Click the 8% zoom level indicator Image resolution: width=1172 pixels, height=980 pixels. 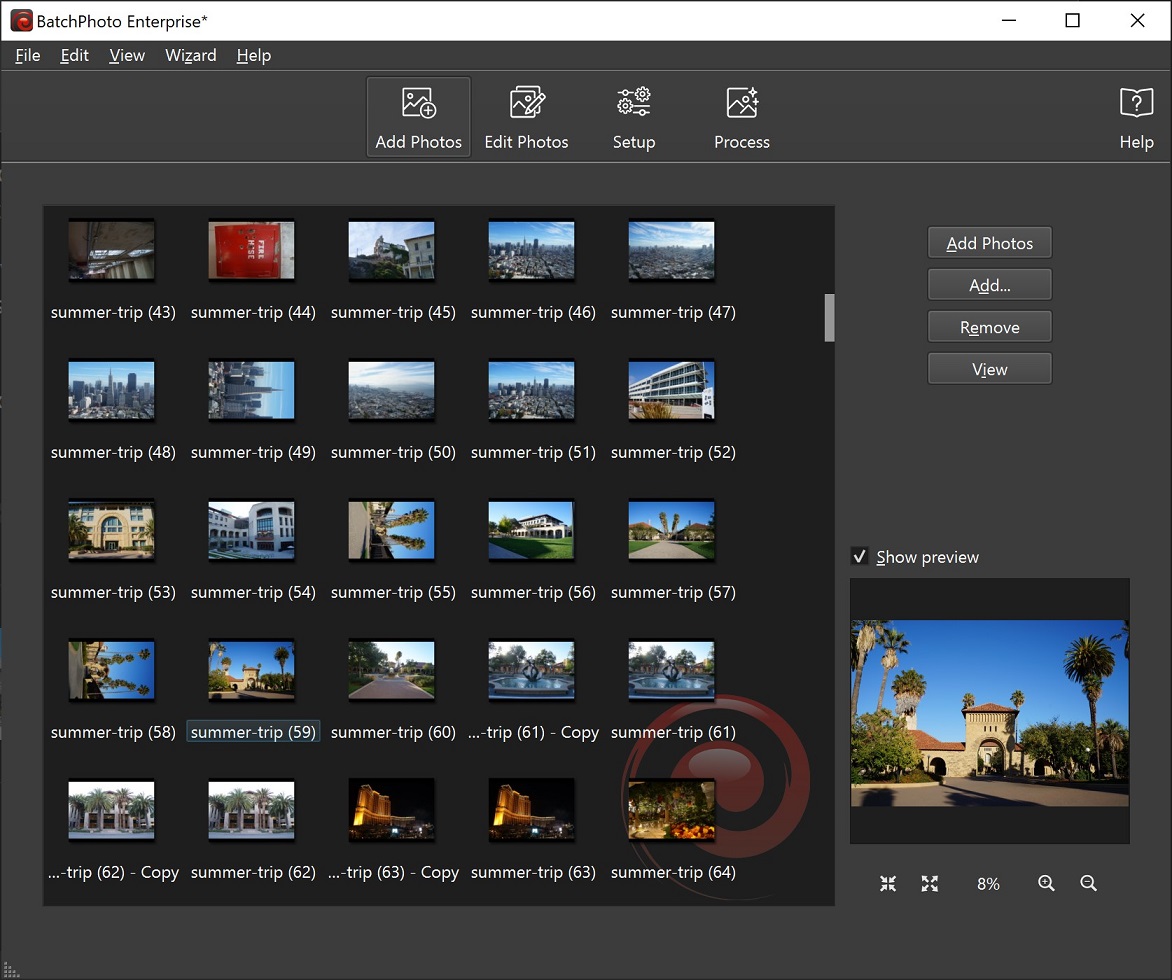pos(988,883)
